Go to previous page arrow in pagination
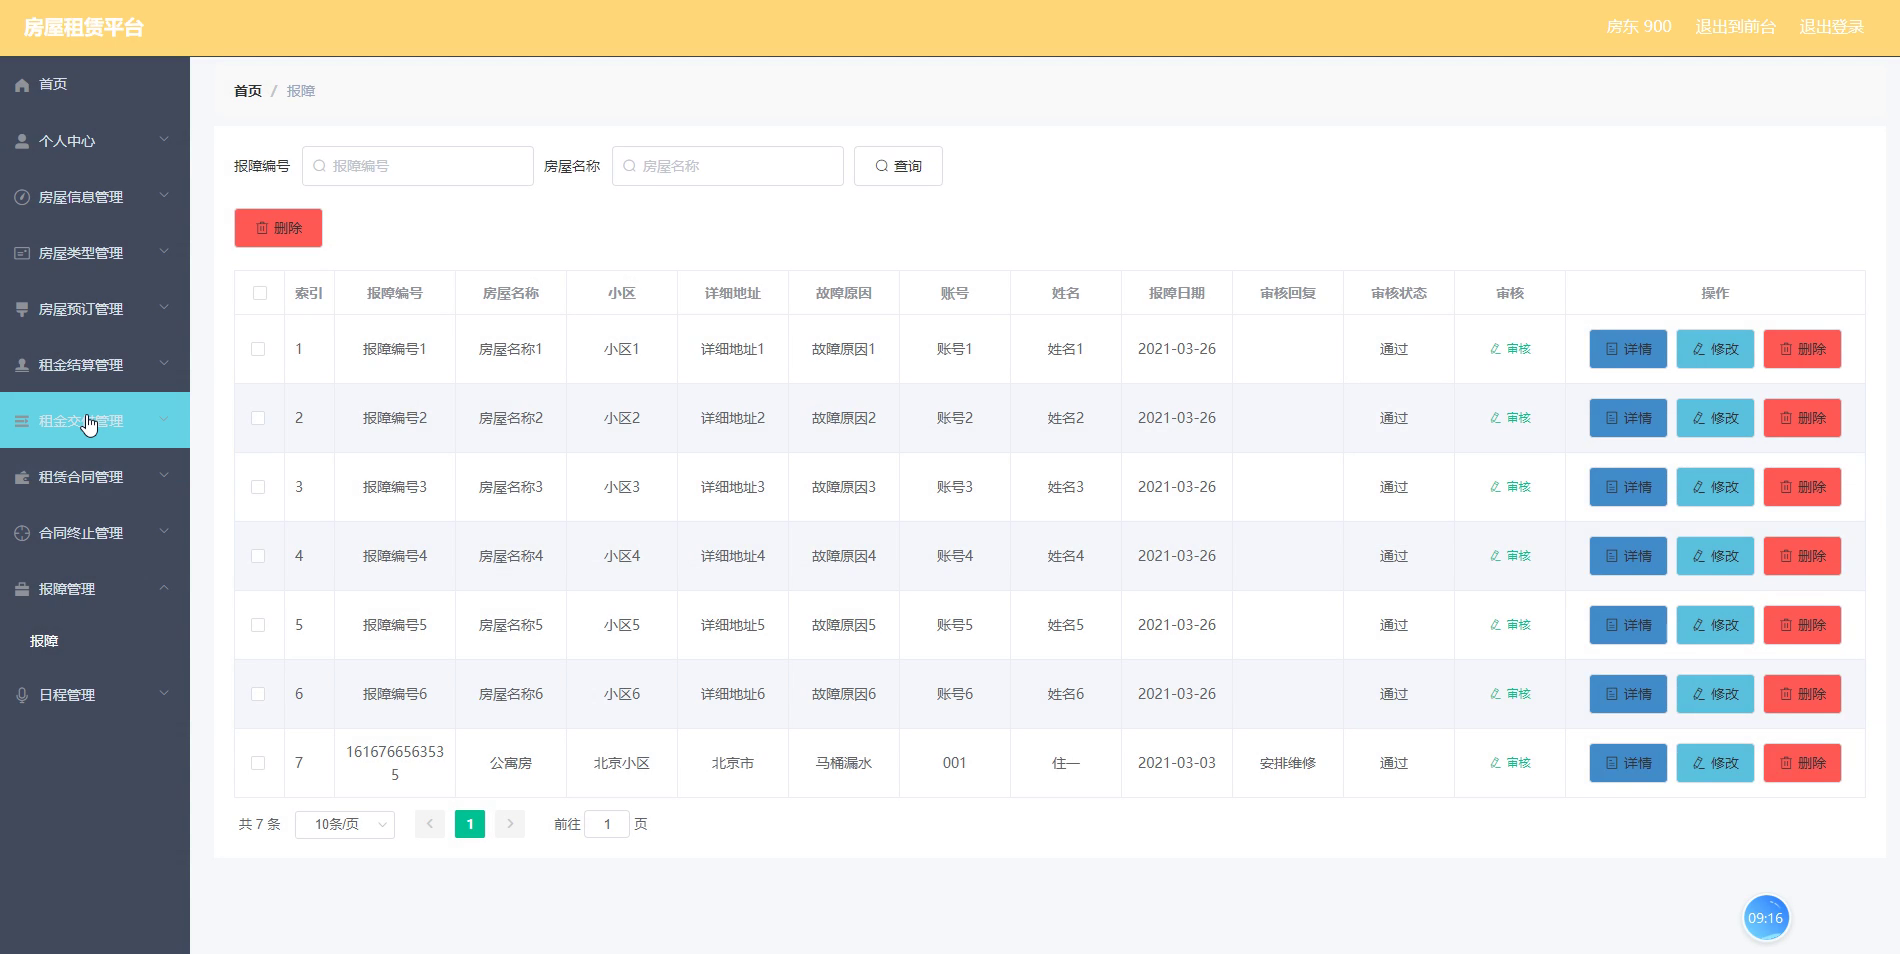 [x=430, y=824]
